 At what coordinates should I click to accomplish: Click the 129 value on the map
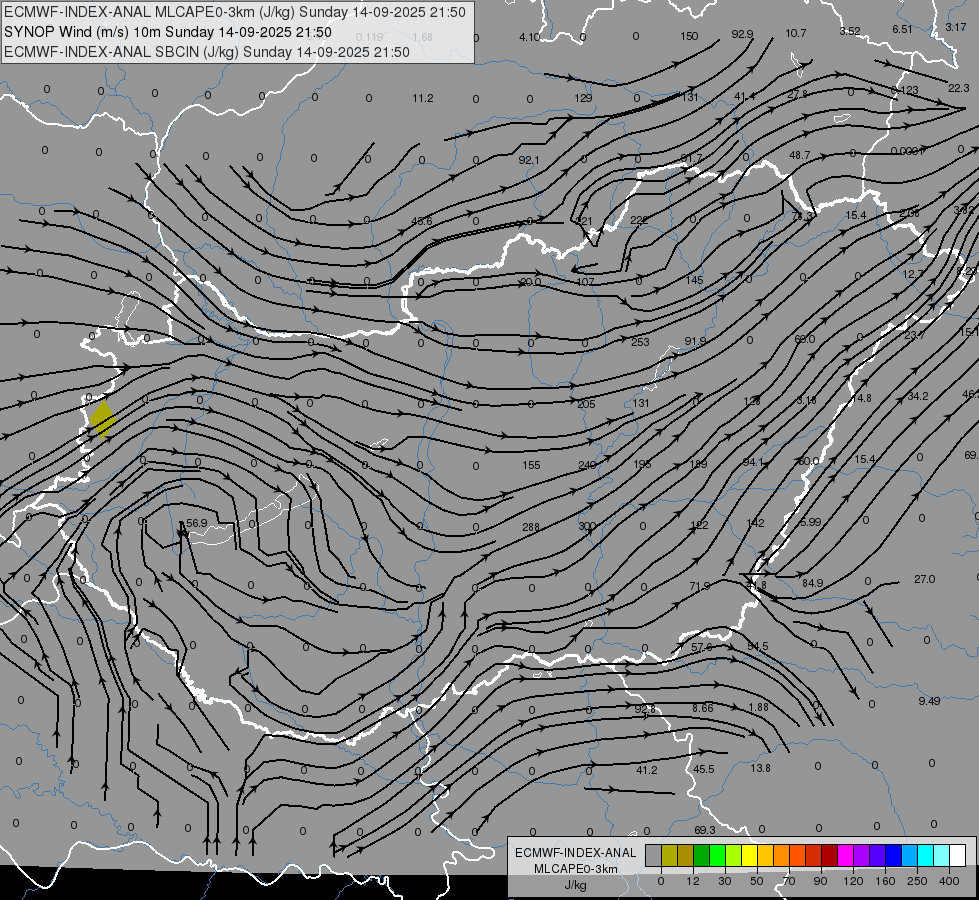coord(583,98)
